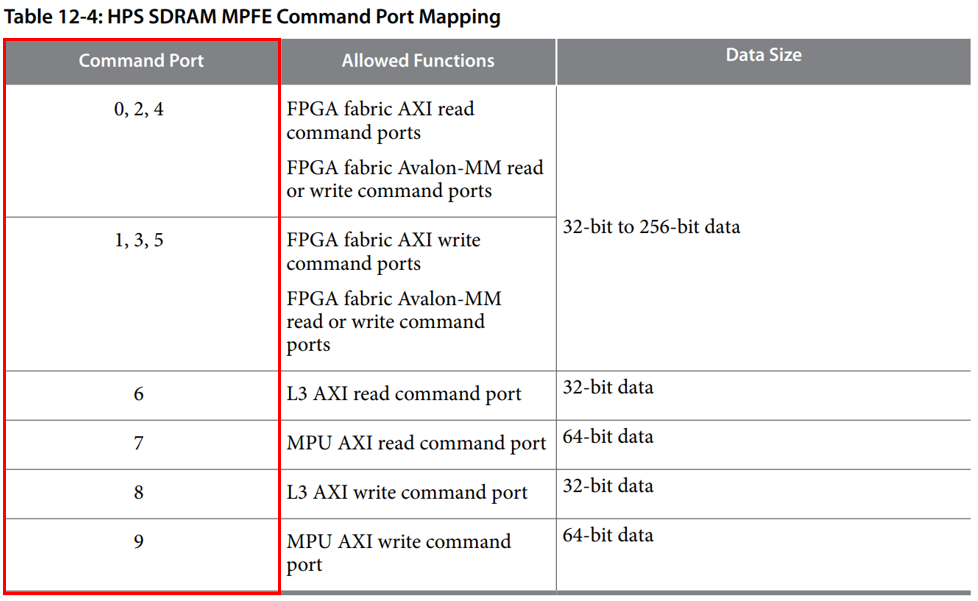Click 'FPGA fabric AXI write command ports' text
This screenshot has height=601, width=978.
point(383,252)
